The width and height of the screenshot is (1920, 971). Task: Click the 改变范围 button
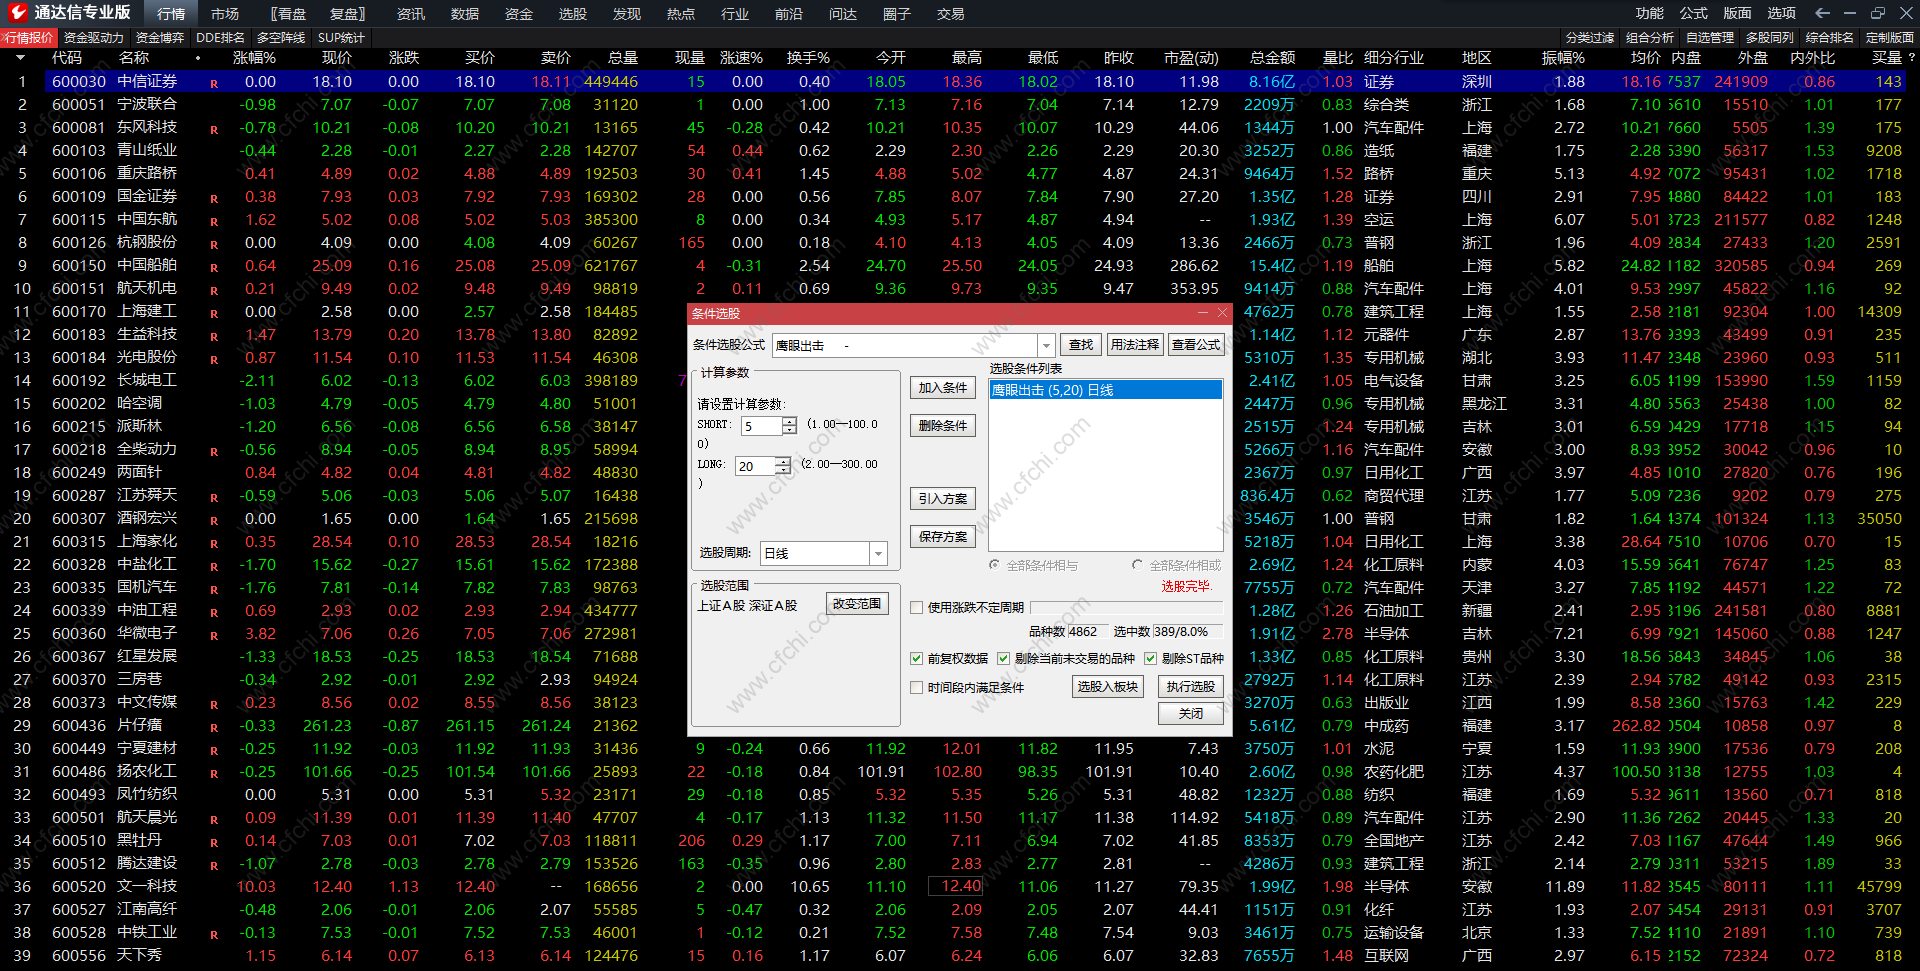coord(857,604)
